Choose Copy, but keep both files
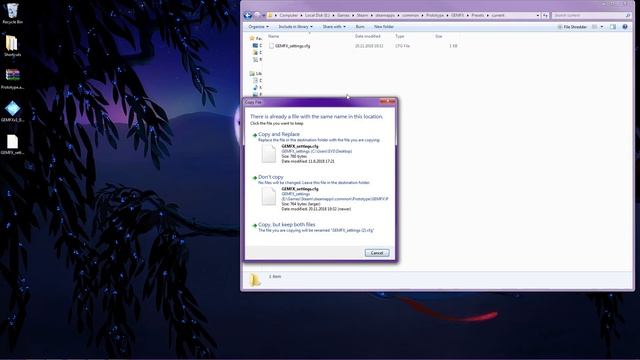Image resolution: width=640 pixels, height=360 pixels. (287, 224)
